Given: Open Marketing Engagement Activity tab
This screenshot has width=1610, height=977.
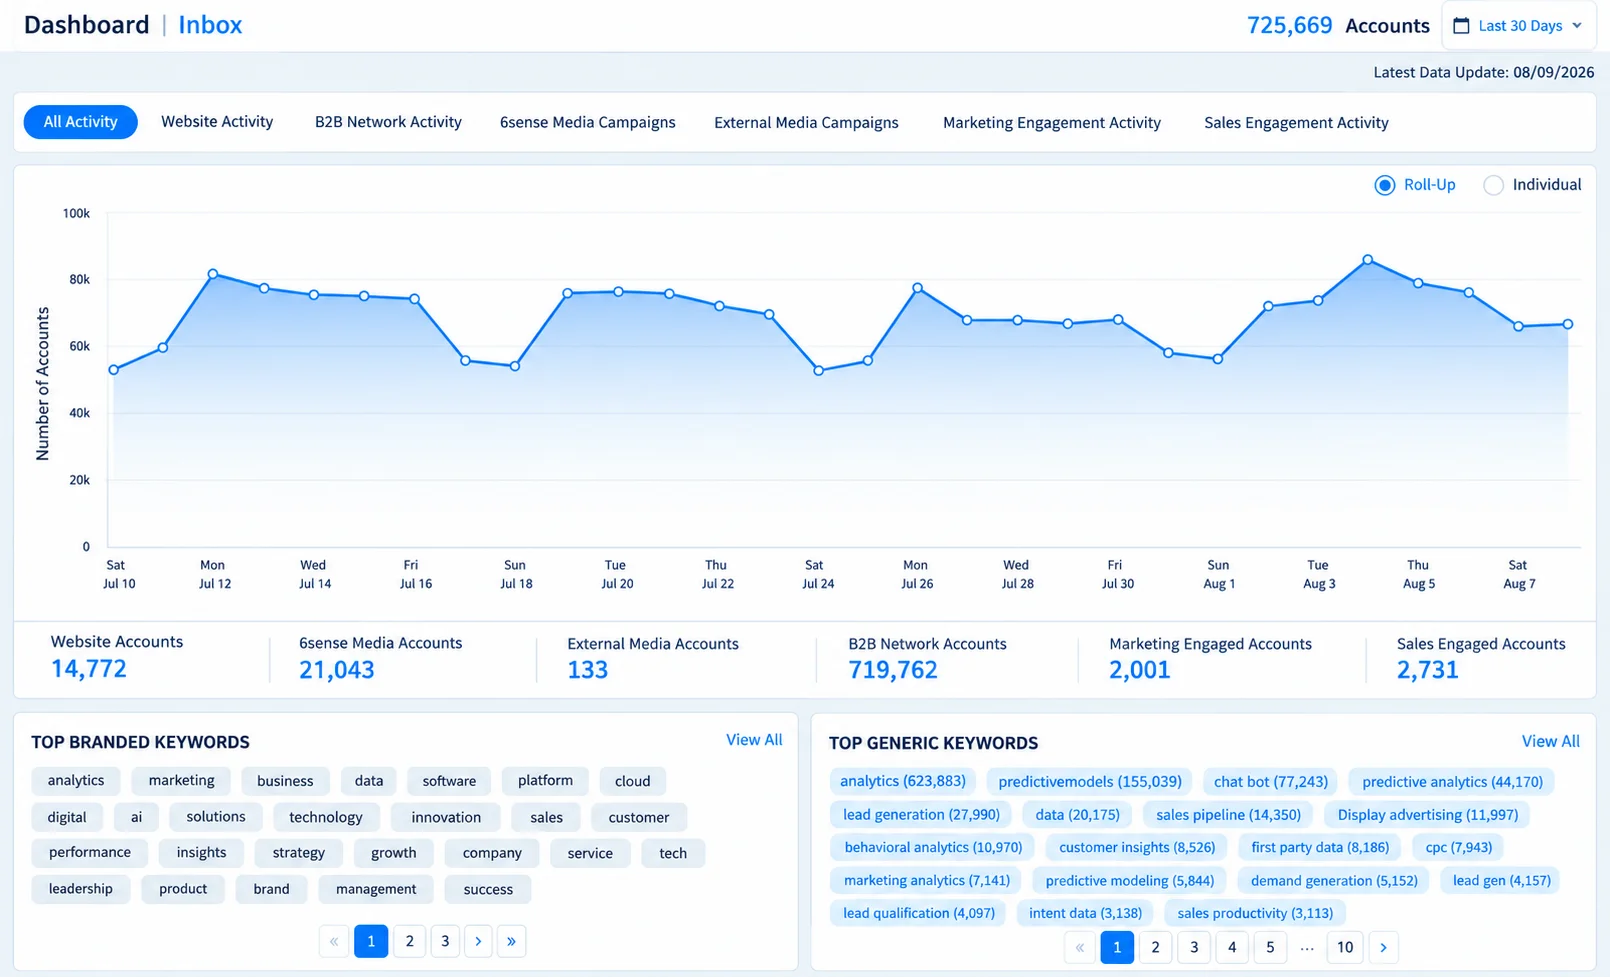Looking at the screenshot, I should click(1052, 122).
